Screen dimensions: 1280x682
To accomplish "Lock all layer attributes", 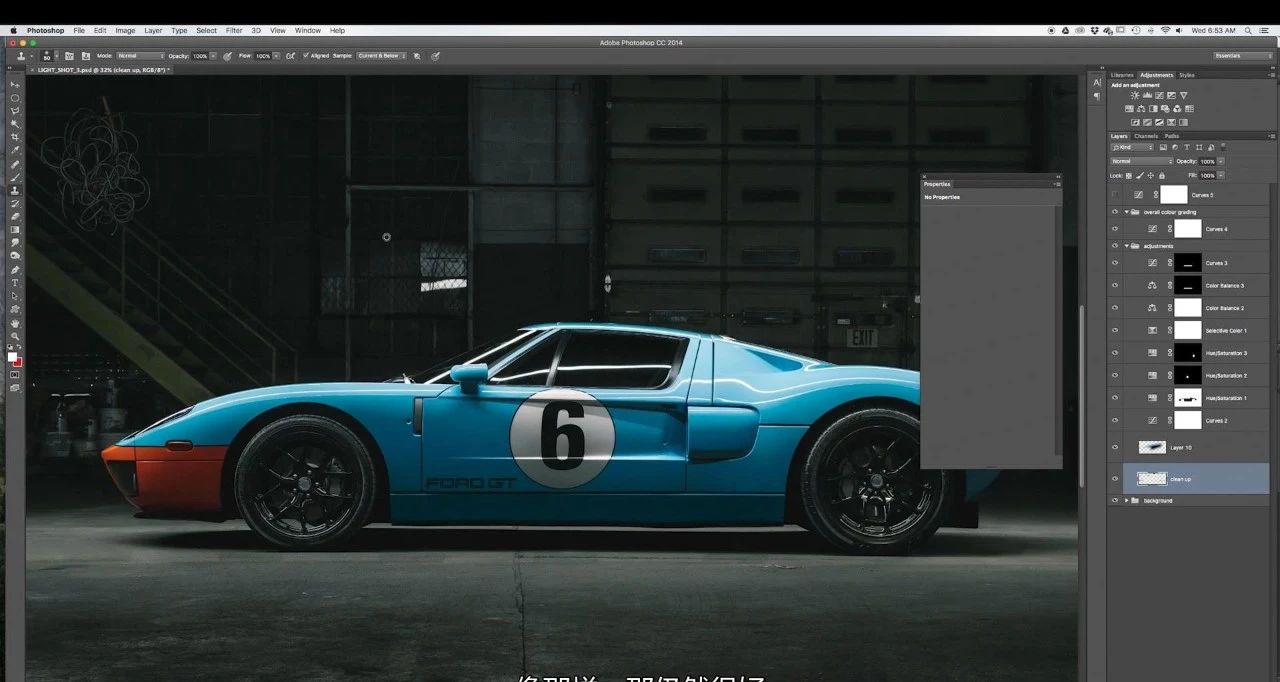I will 1162,175.
